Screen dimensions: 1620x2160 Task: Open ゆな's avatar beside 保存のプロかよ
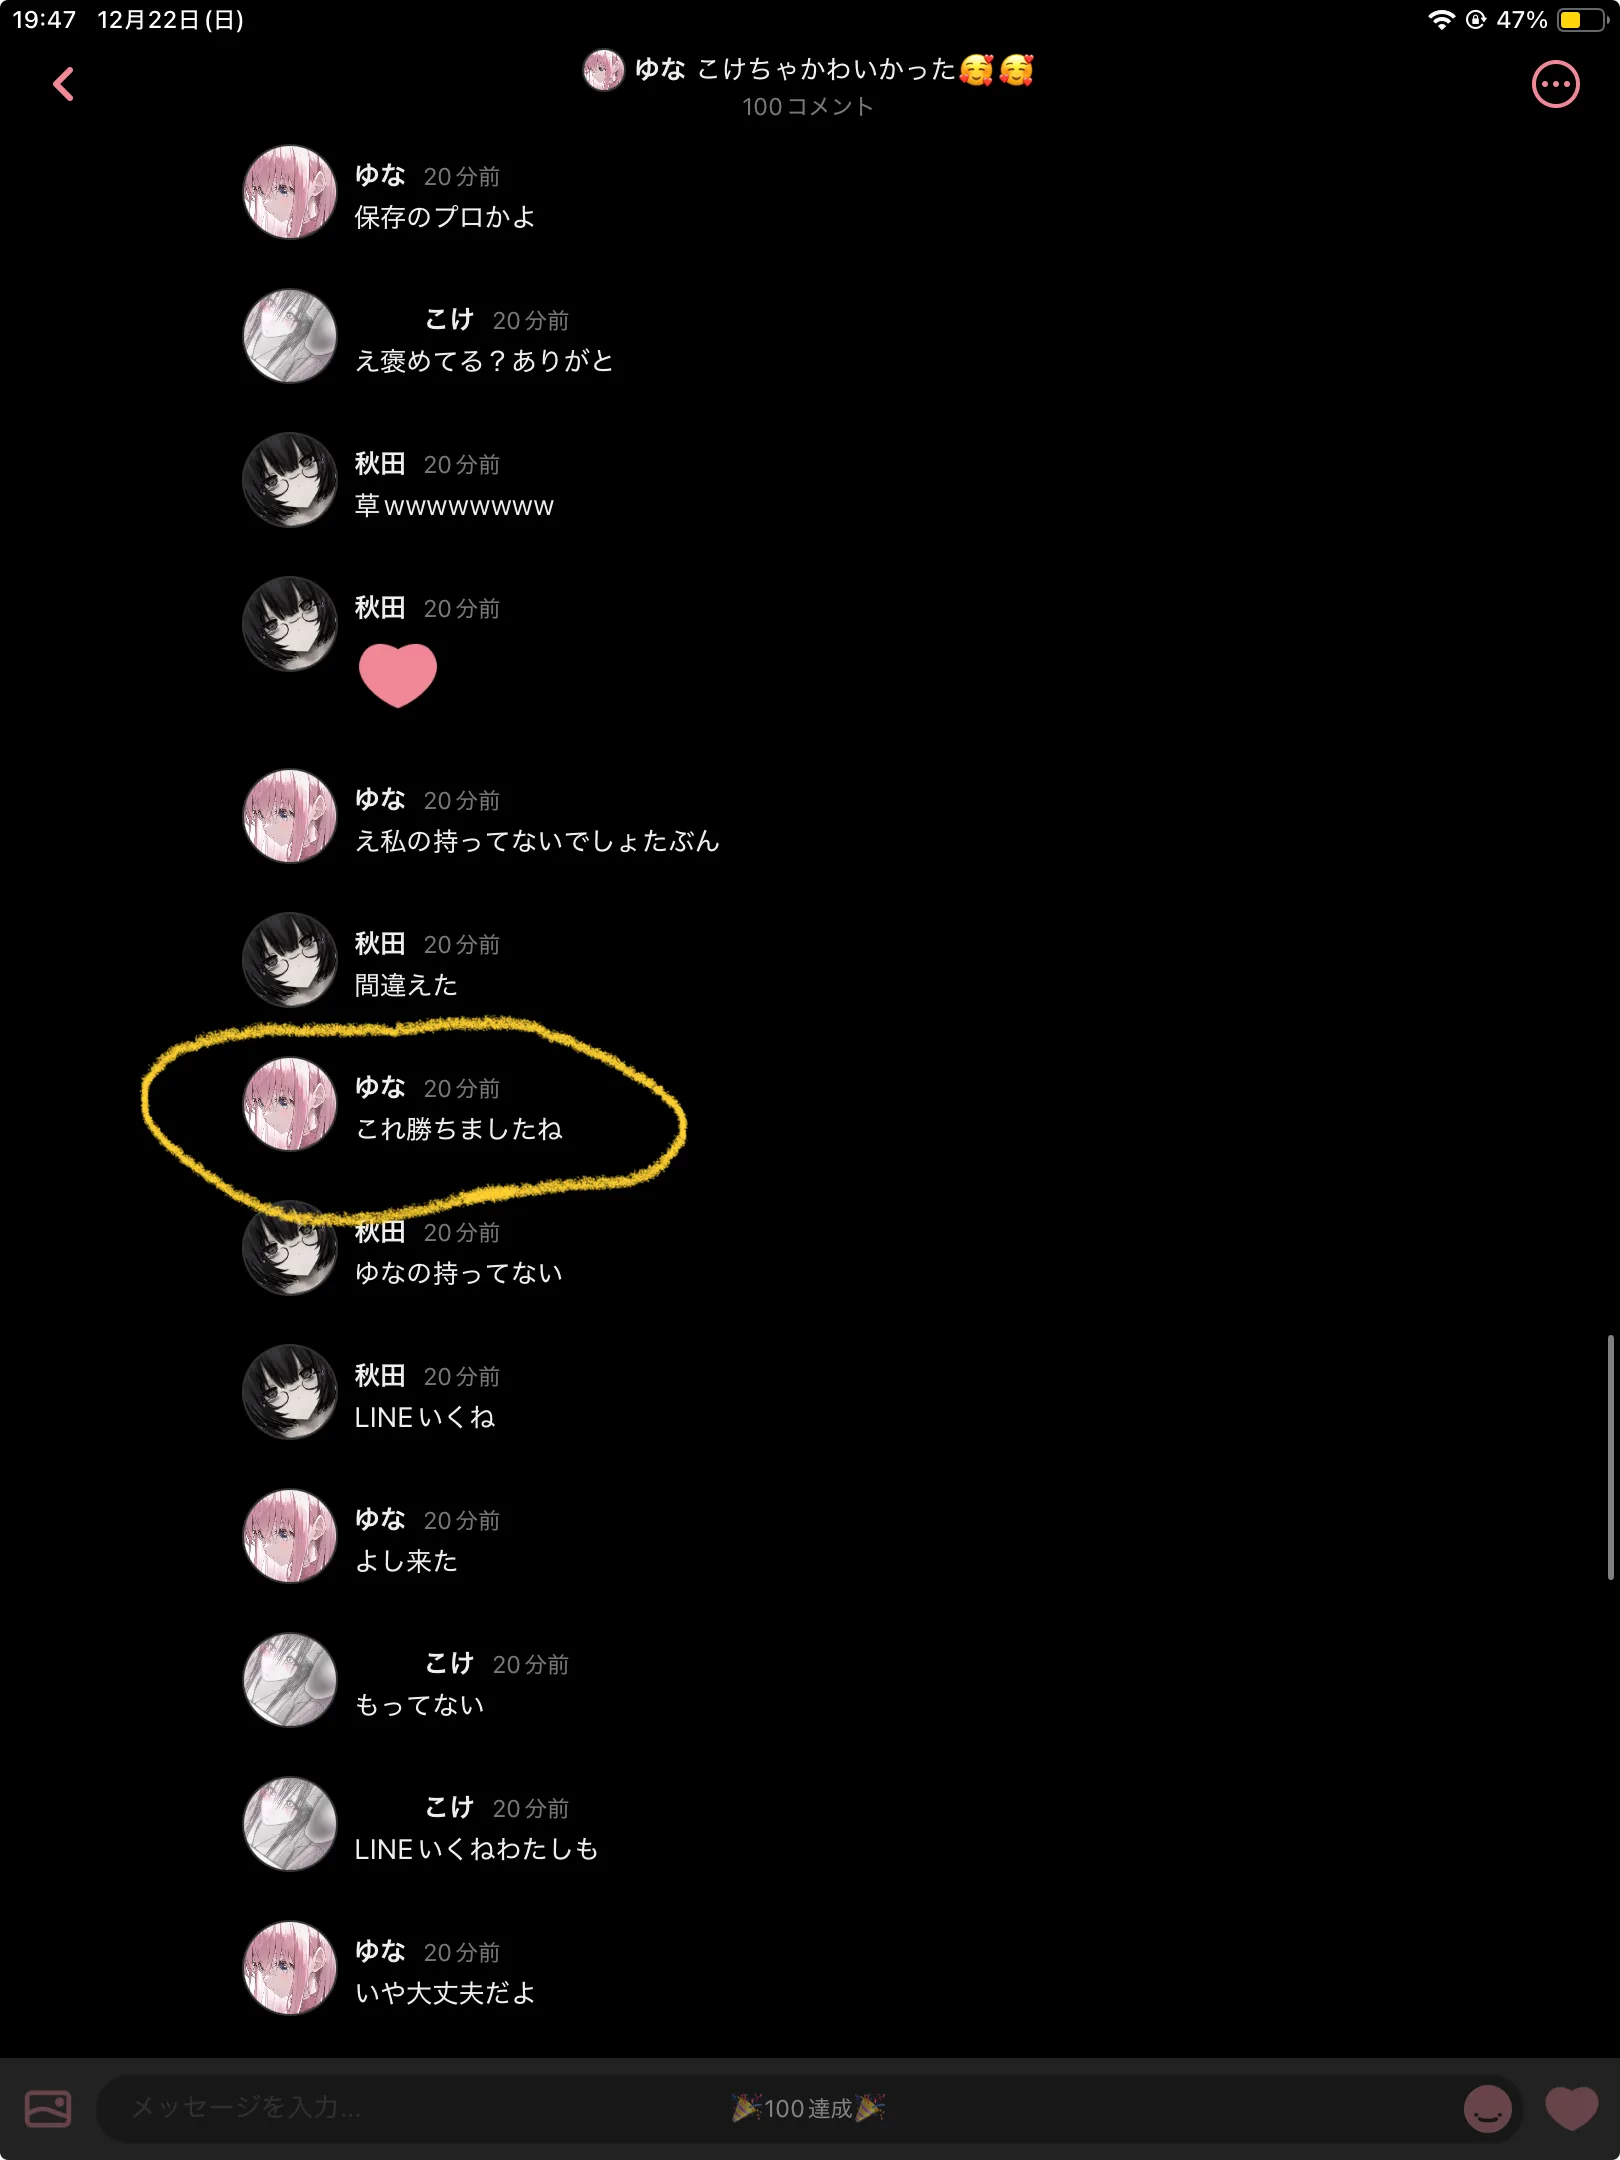(x=290, y=192)
